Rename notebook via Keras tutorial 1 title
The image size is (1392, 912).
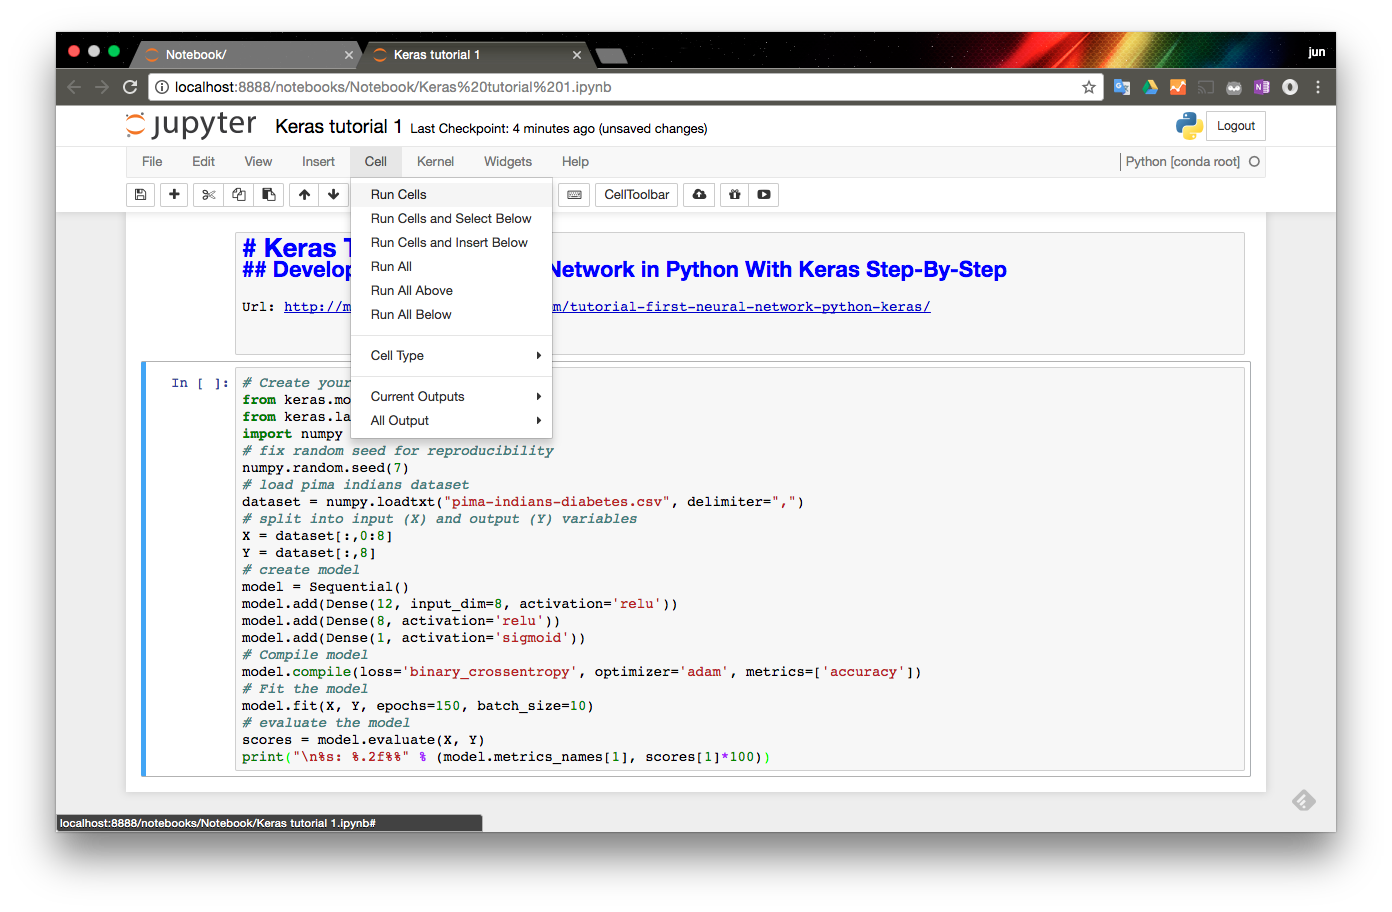[x=338, y=127]
